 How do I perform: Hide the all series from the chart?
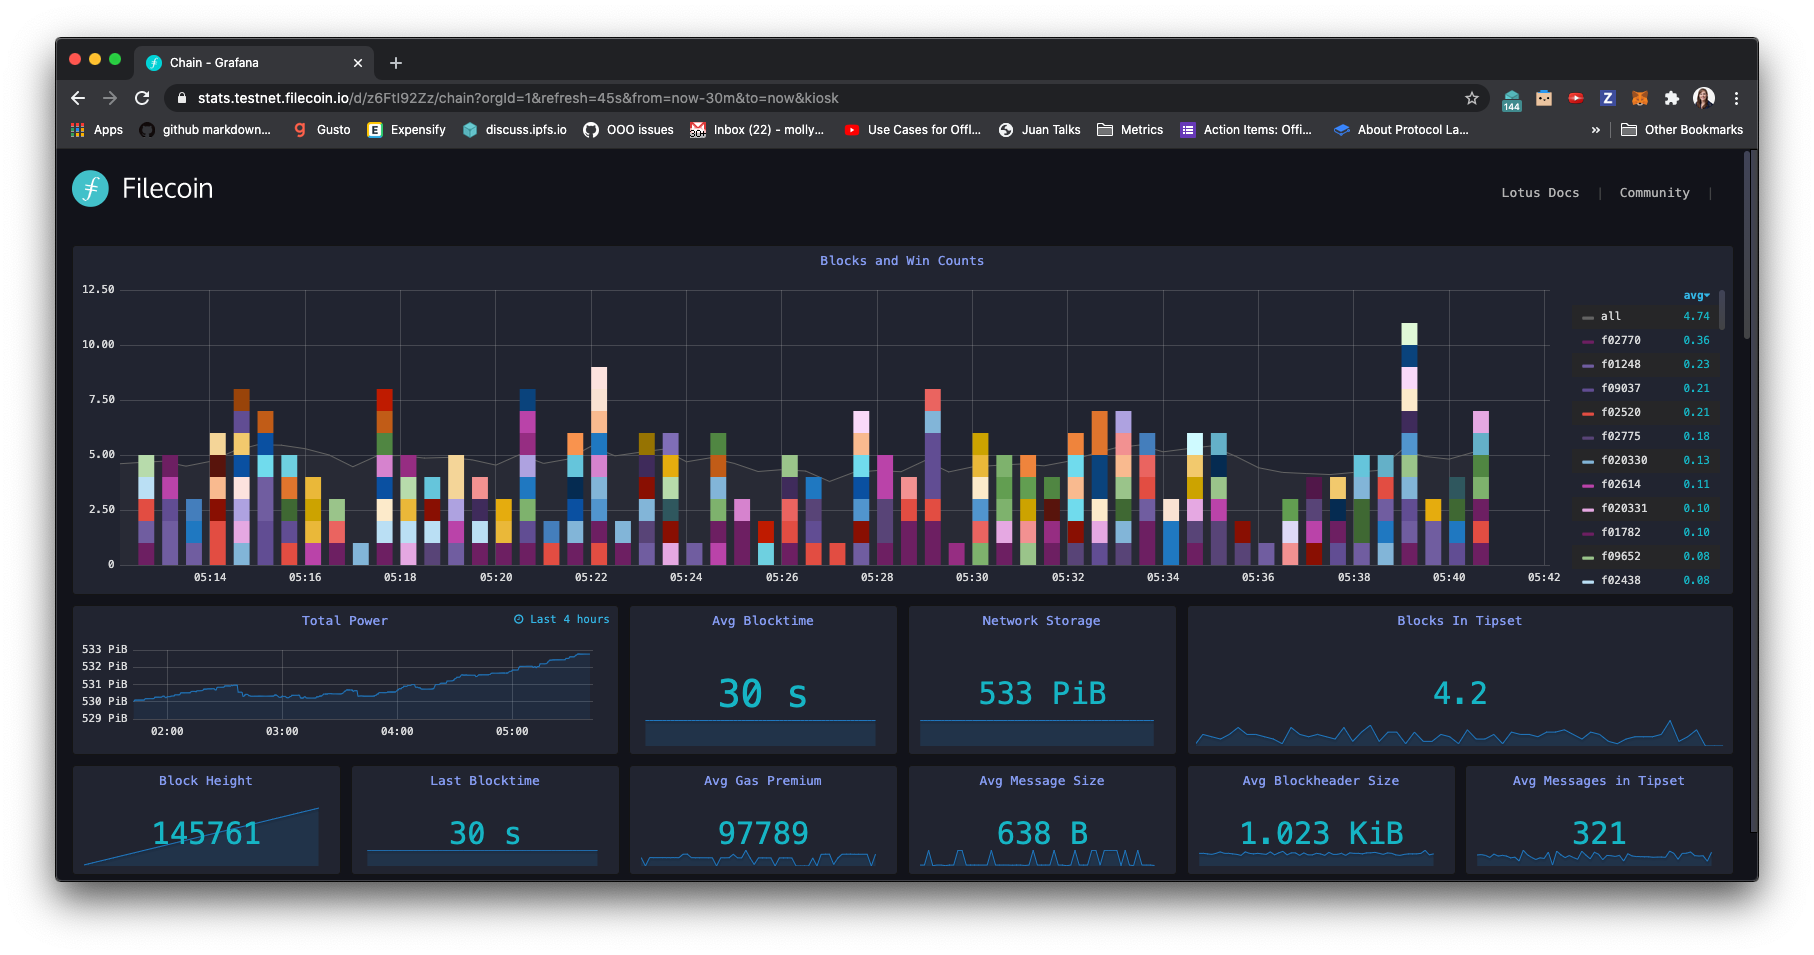click(1610, 316)
